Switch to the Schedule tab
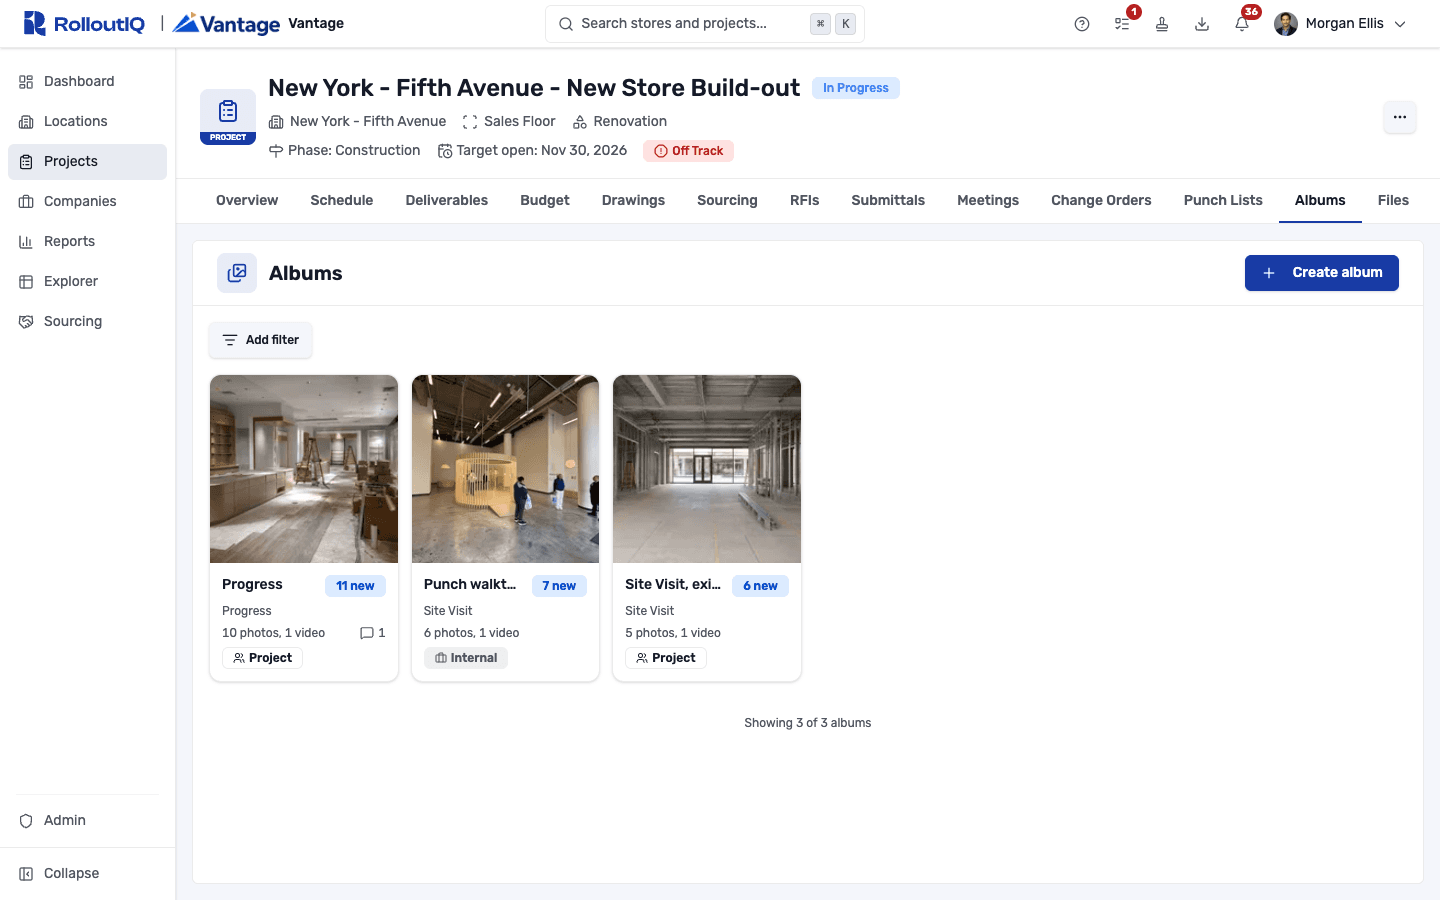Image resolution: width=1440 pixels, height=900 pixels. [x=342, y=200]
